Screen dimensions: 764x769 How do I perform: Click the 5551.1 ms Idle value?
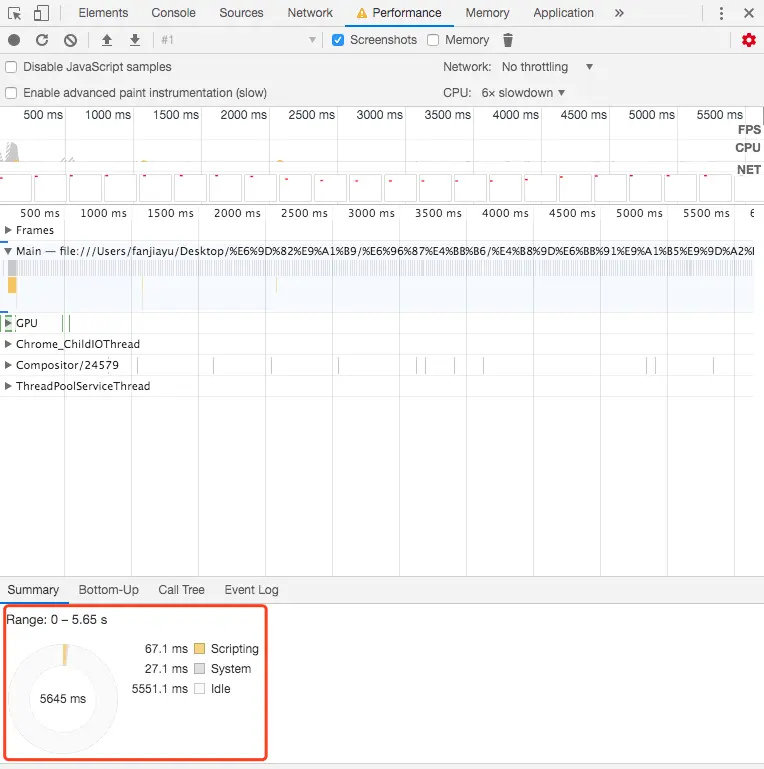coord(160,689)
